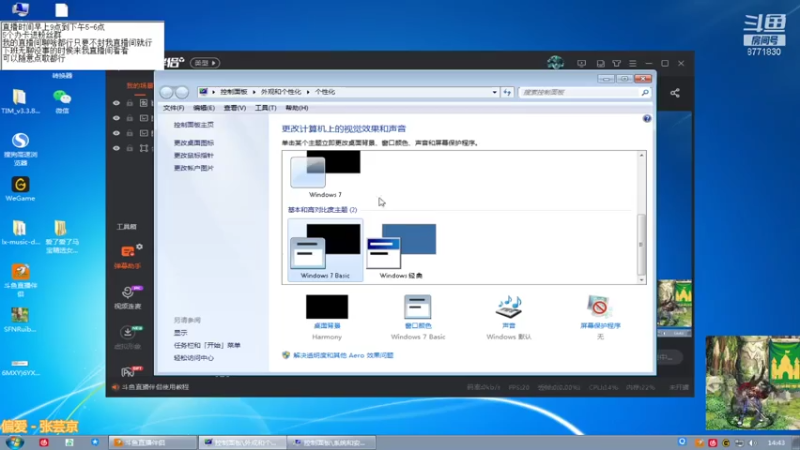
Task: Toggle eye visibility of first Douyu scene source
Action: tap(116, 103)
